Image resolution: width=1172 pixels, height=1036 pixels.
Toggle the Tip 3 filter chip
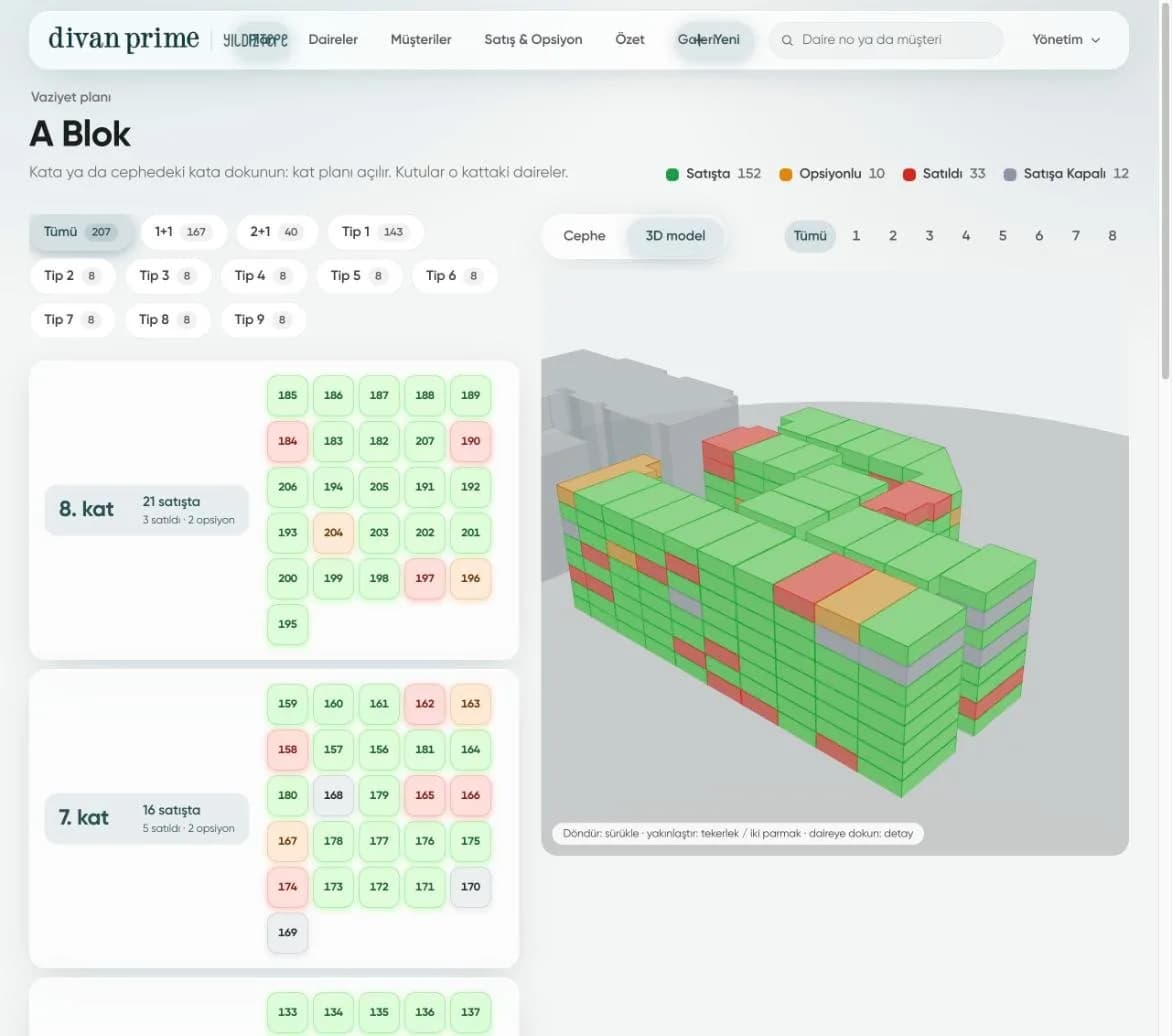167,276
